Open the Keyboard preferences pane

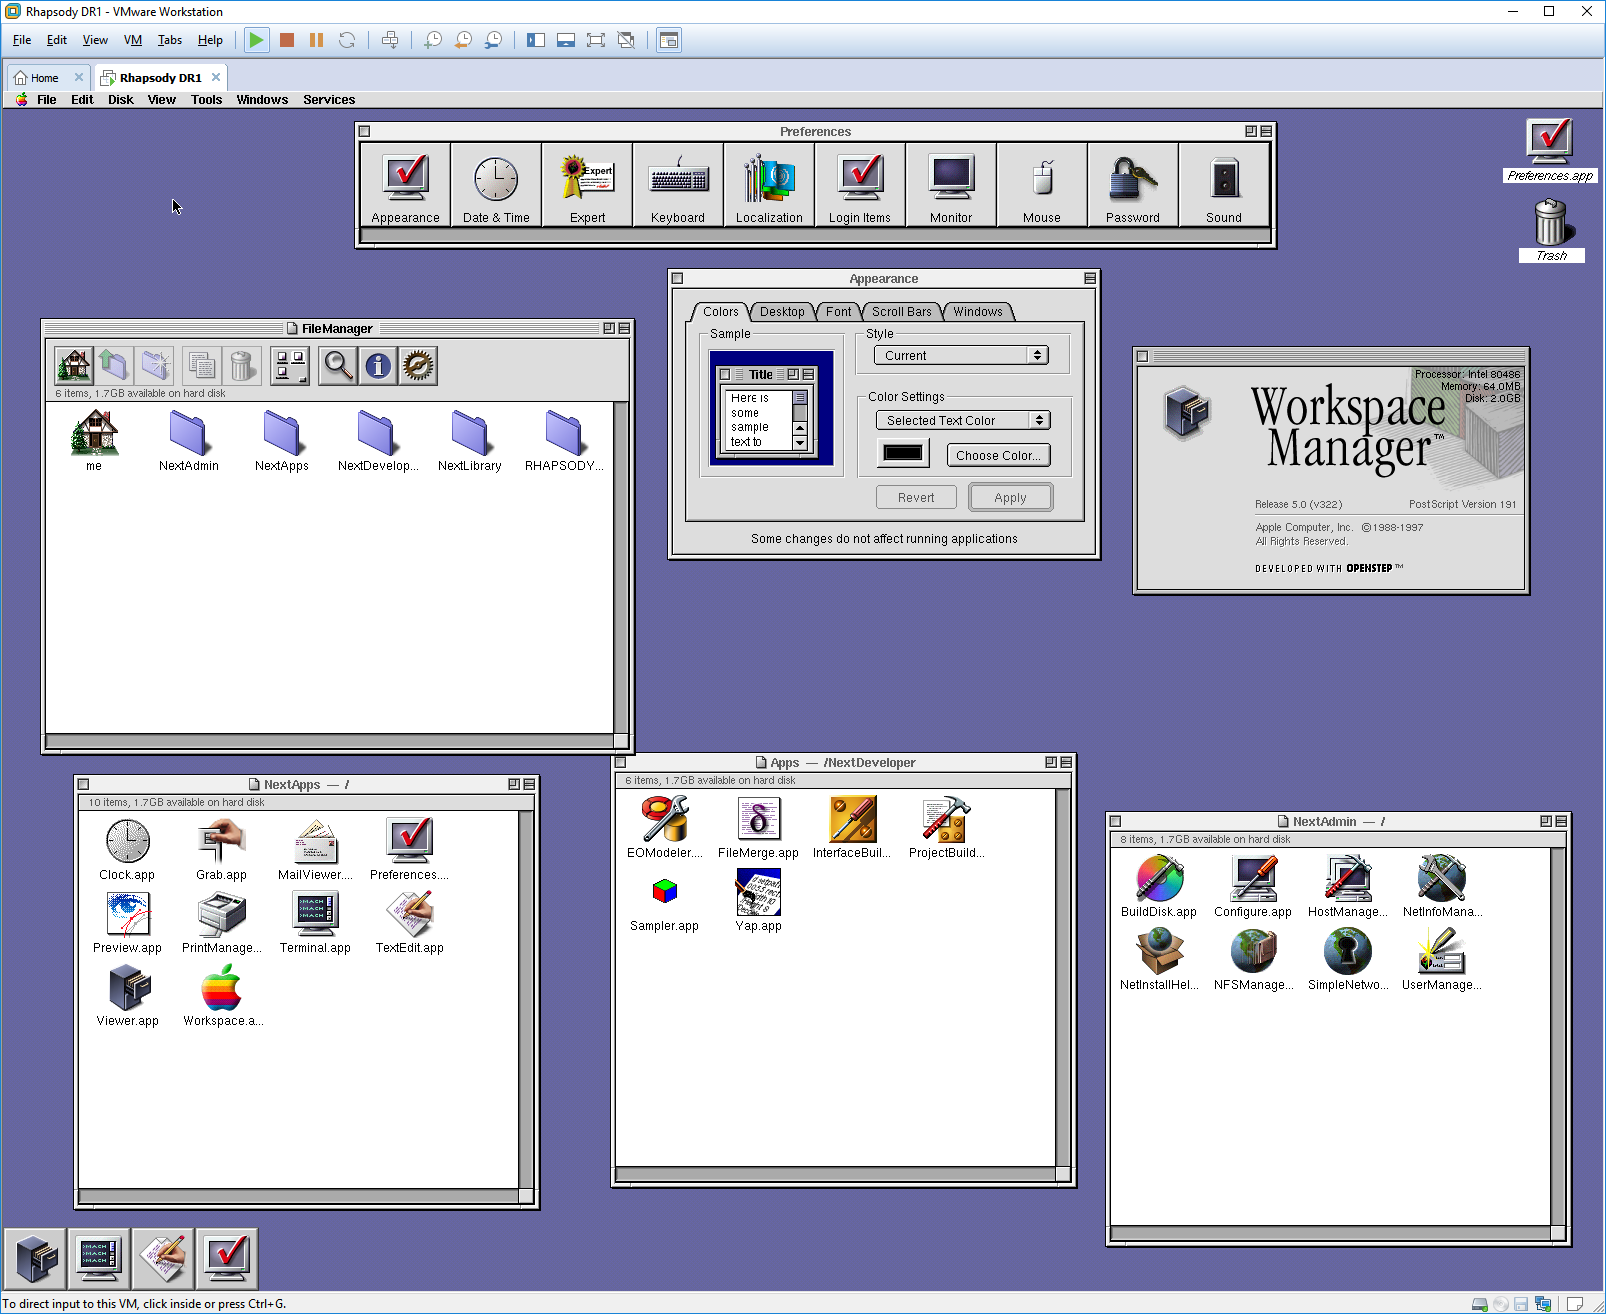pos(678,185)
